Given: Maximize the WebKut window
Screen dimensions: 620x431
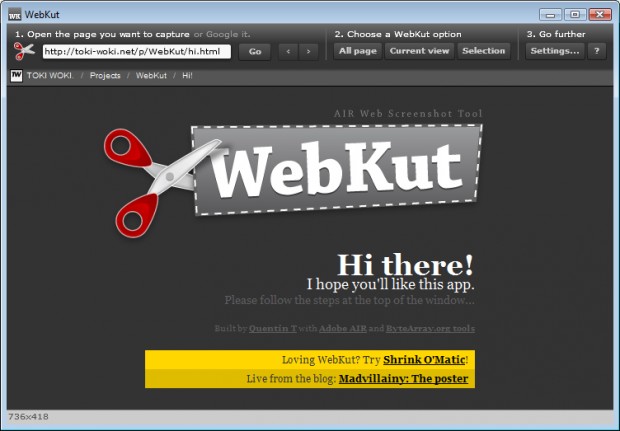Looking at the screenshot, I should pyautogui.click(x=575, y=15).
